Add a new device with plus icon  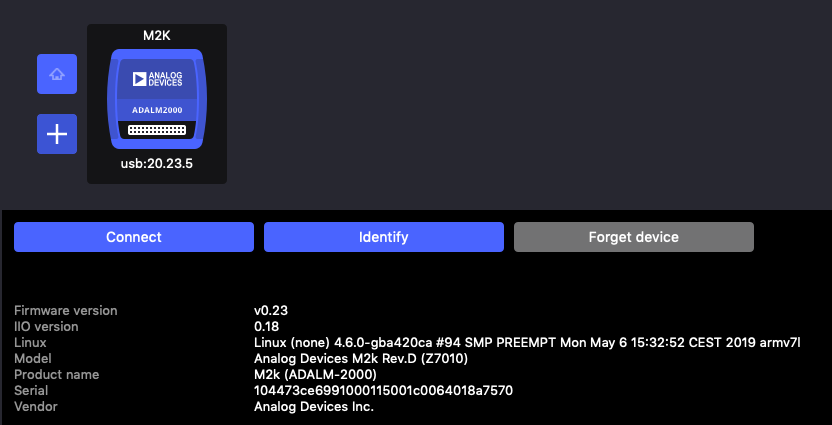click(57, 134)
